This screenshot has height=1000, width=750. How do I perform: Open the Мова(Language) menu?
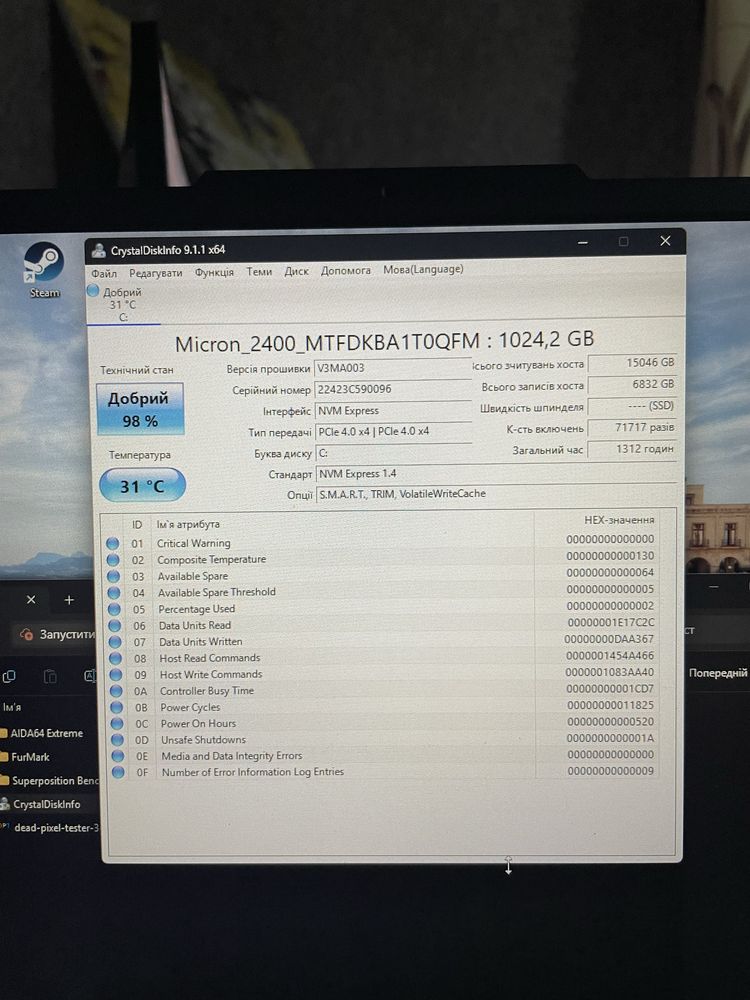(x=423, y=269)
